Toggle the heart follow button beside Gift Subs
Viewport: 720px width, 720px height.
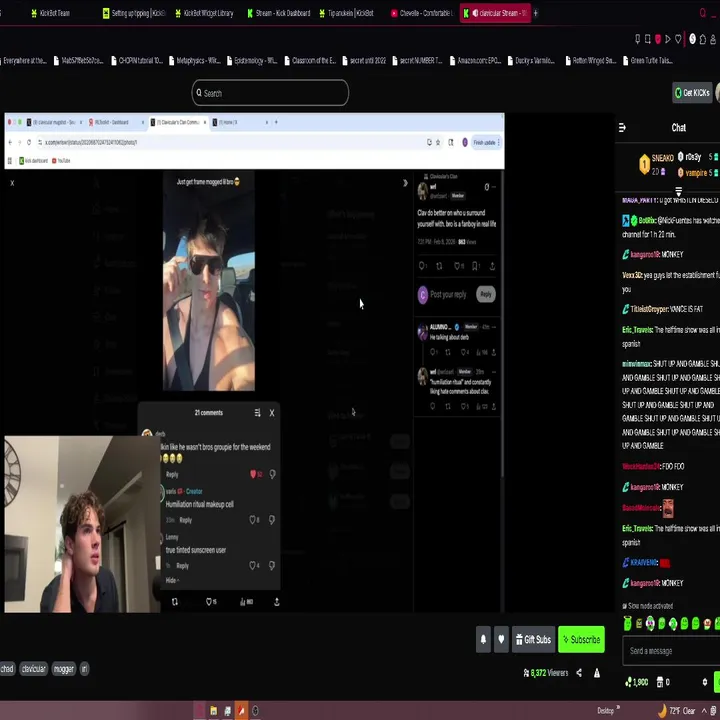click(x=501, y=639)
